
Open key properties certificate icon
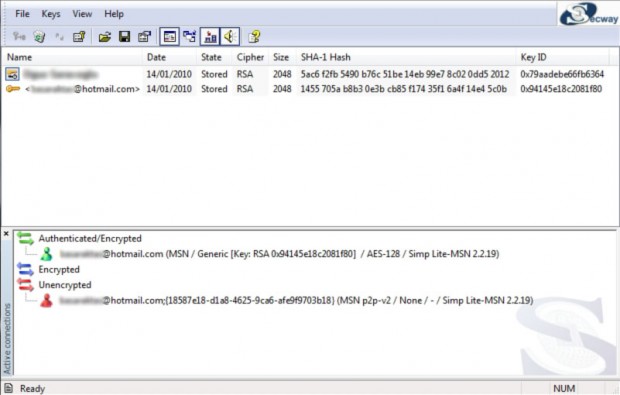click(79, 37)
